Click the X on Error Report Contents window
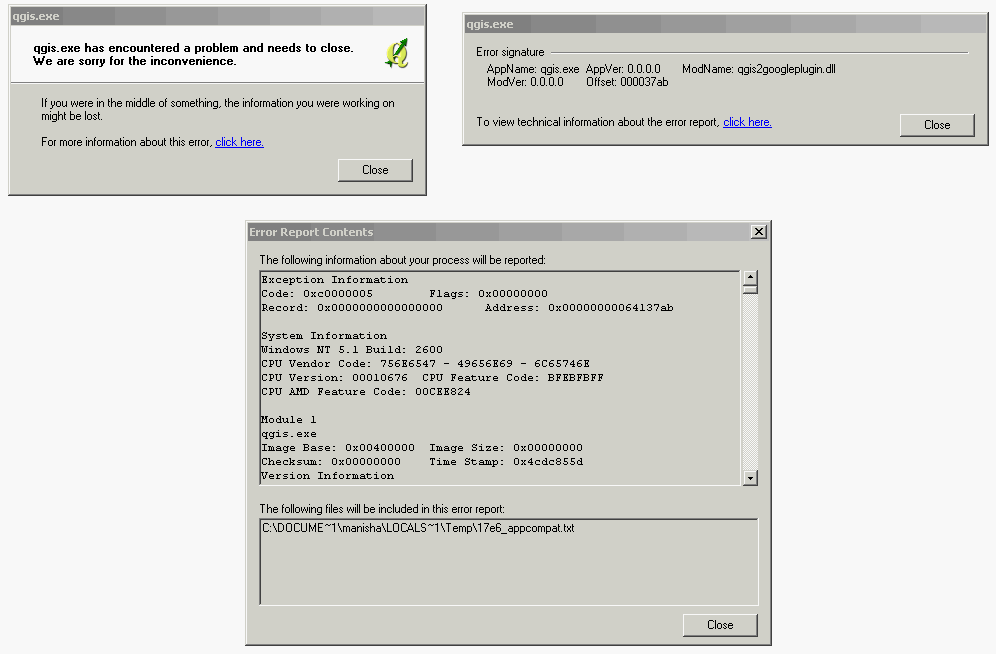 pos(758,231)
